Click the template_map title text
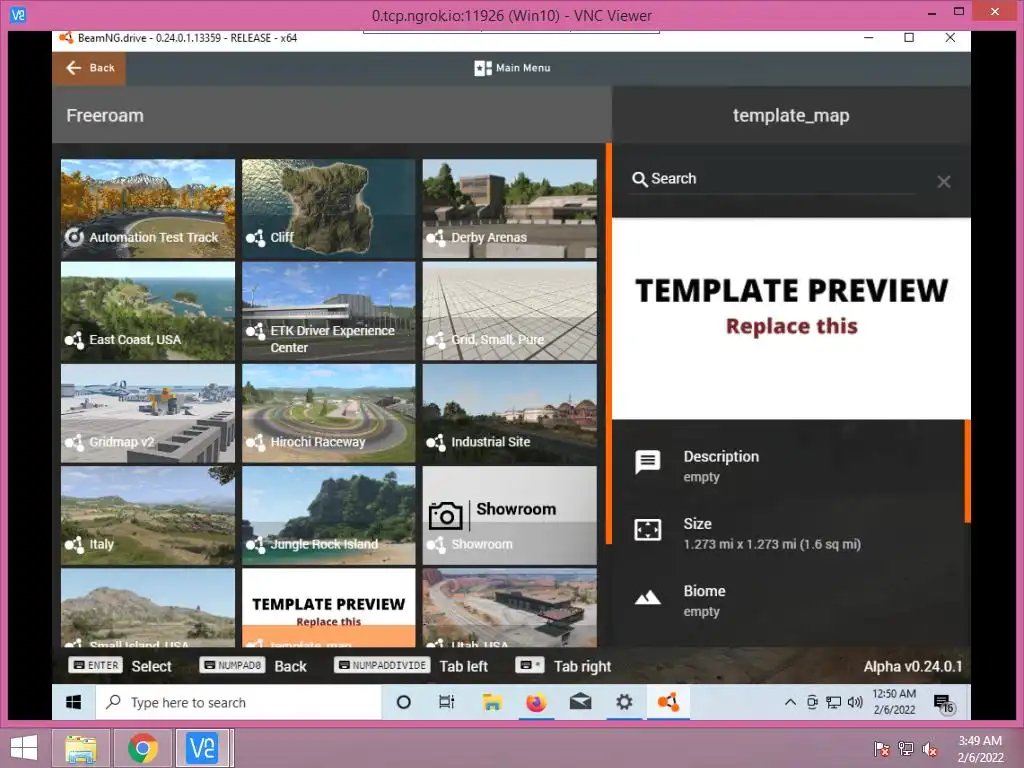This screenshot has height=768, width=1024. [x=791, y=116]
